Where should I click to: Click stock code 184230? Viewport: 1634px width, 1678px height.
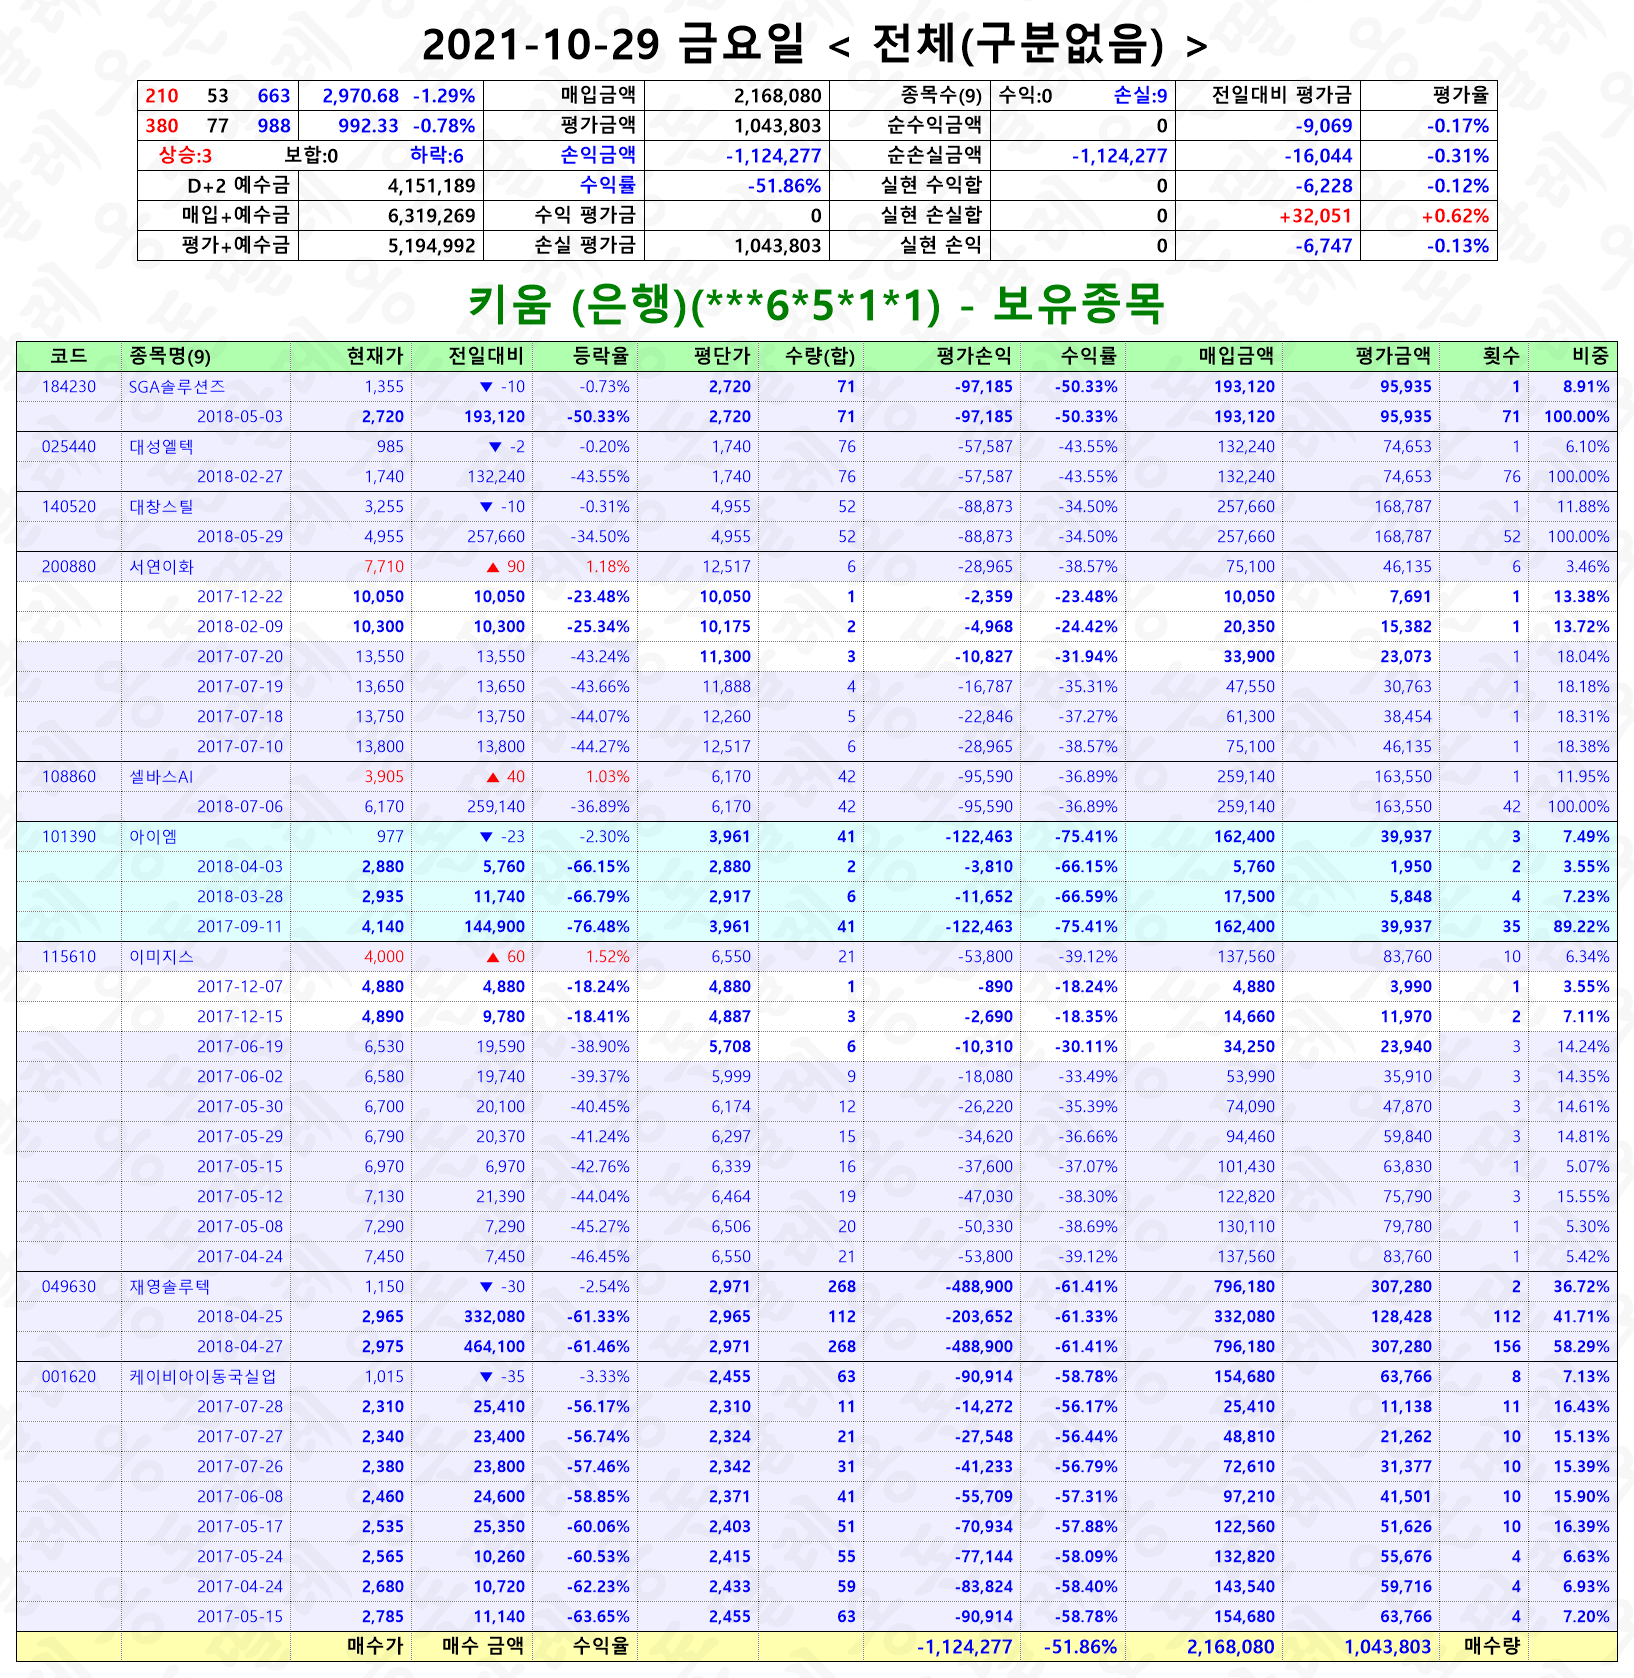(x=69, y=386)
